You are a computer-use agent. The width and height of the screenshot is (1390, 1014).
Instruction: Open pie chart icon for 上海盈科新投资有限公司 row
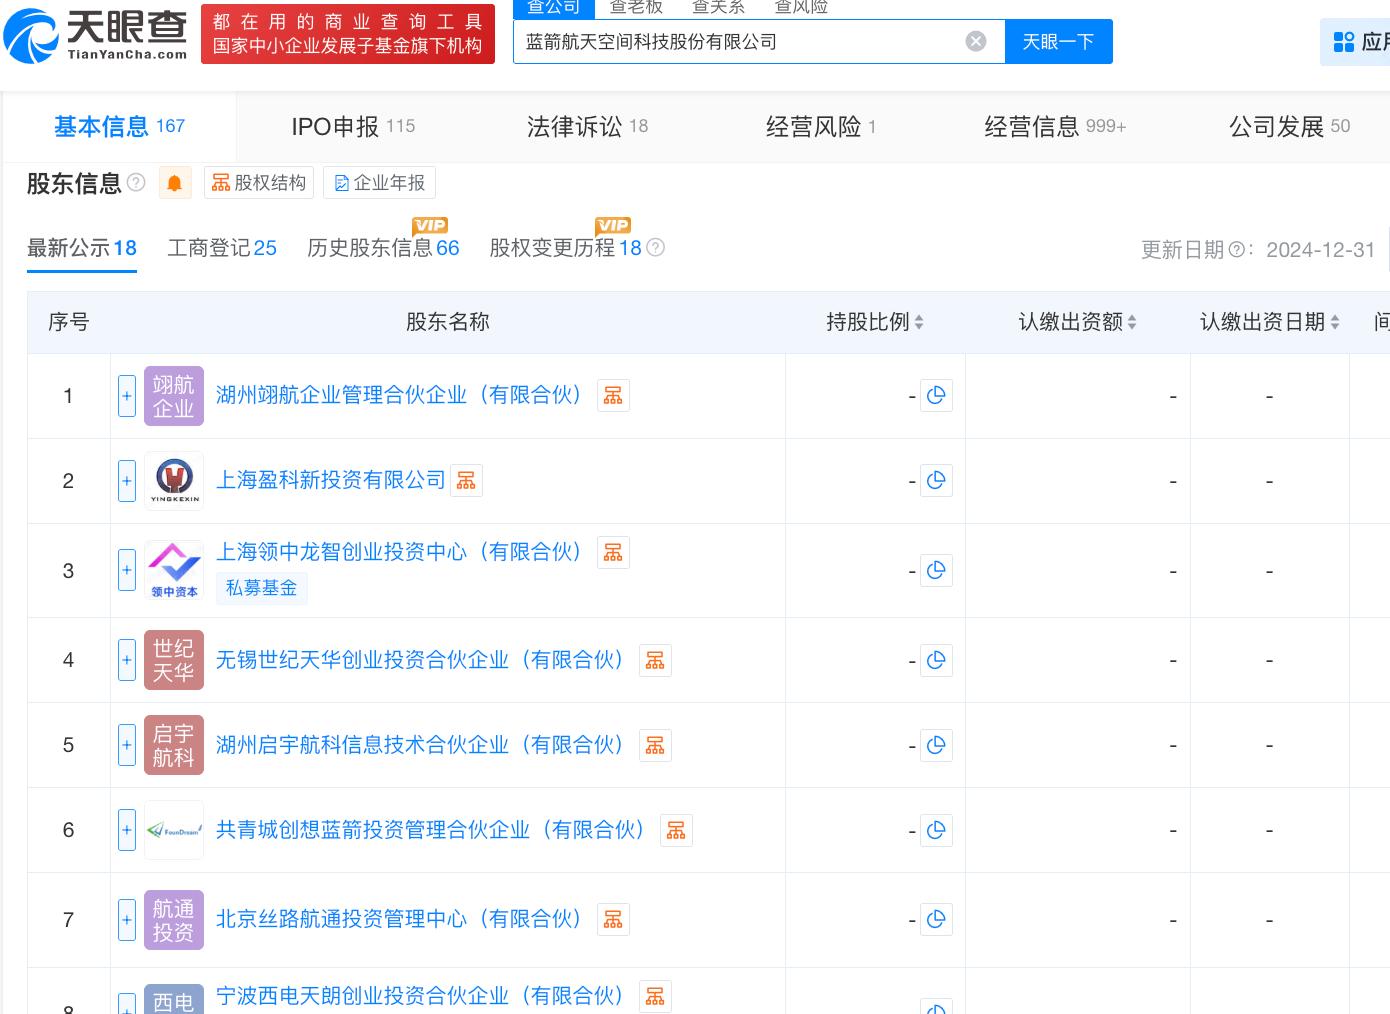point(936,480)
